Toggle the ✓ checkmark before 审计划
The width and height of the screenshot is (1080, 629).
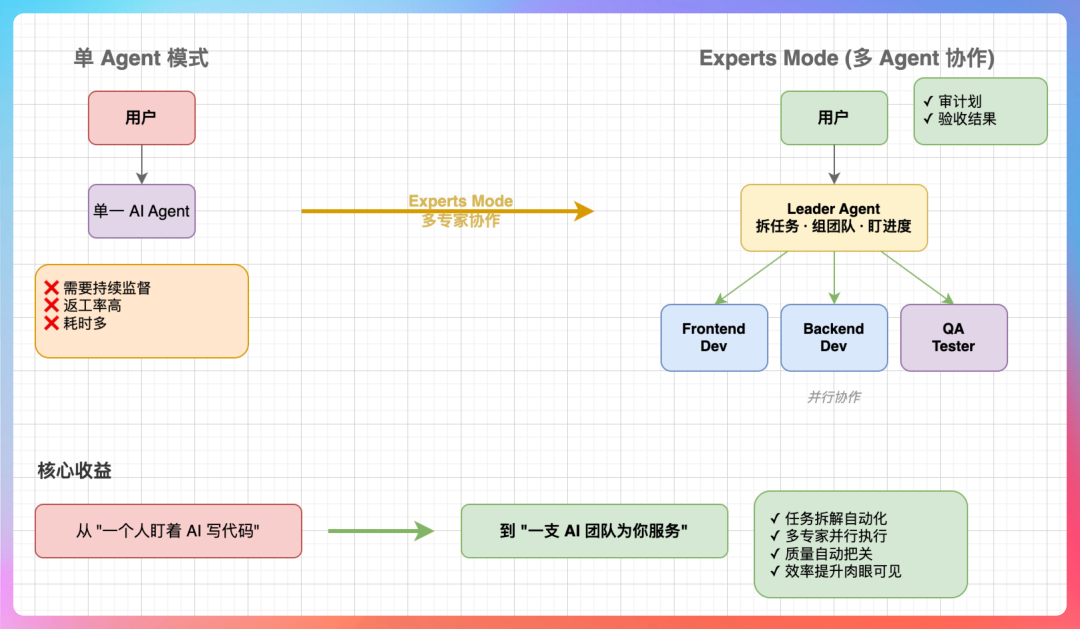(x=927, y=100)
